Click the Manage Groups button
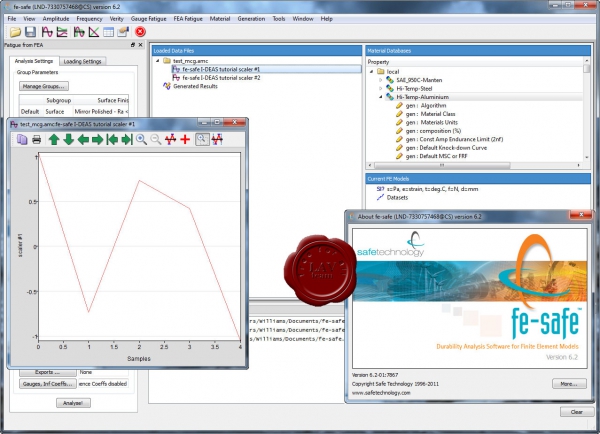Screen dimensions: 600x434 pos(44,86)
